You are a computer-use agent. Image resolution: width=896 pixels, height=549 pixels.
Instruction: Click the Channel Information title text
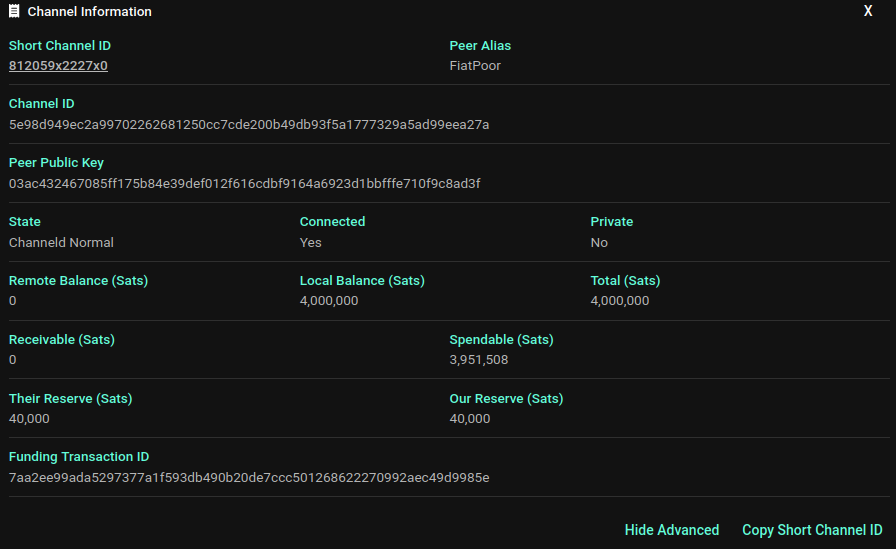click(x=90, y=12)
